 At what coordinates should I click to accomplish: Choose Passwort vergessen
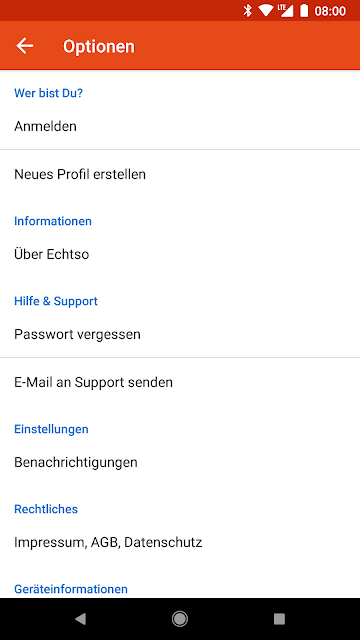click(x=180, y=334)
